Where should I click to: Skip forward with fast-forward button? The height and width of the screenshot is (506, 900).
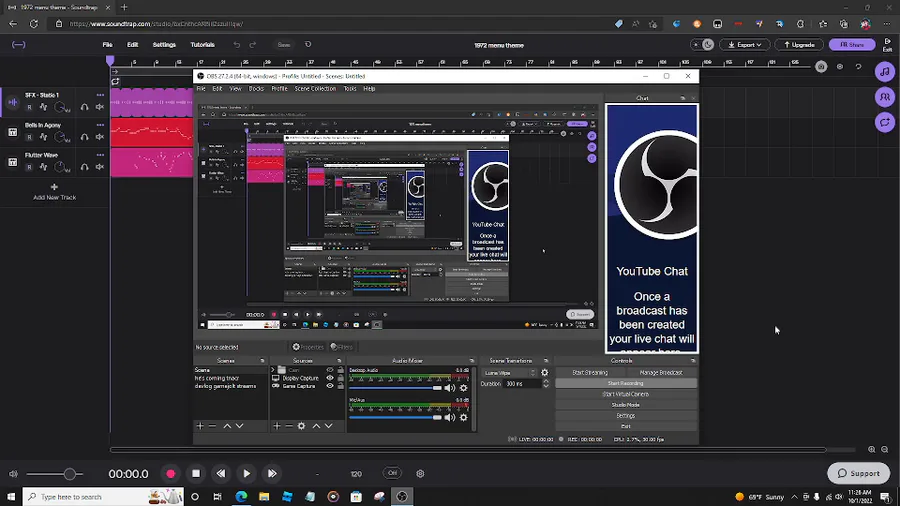click(272, 474)
